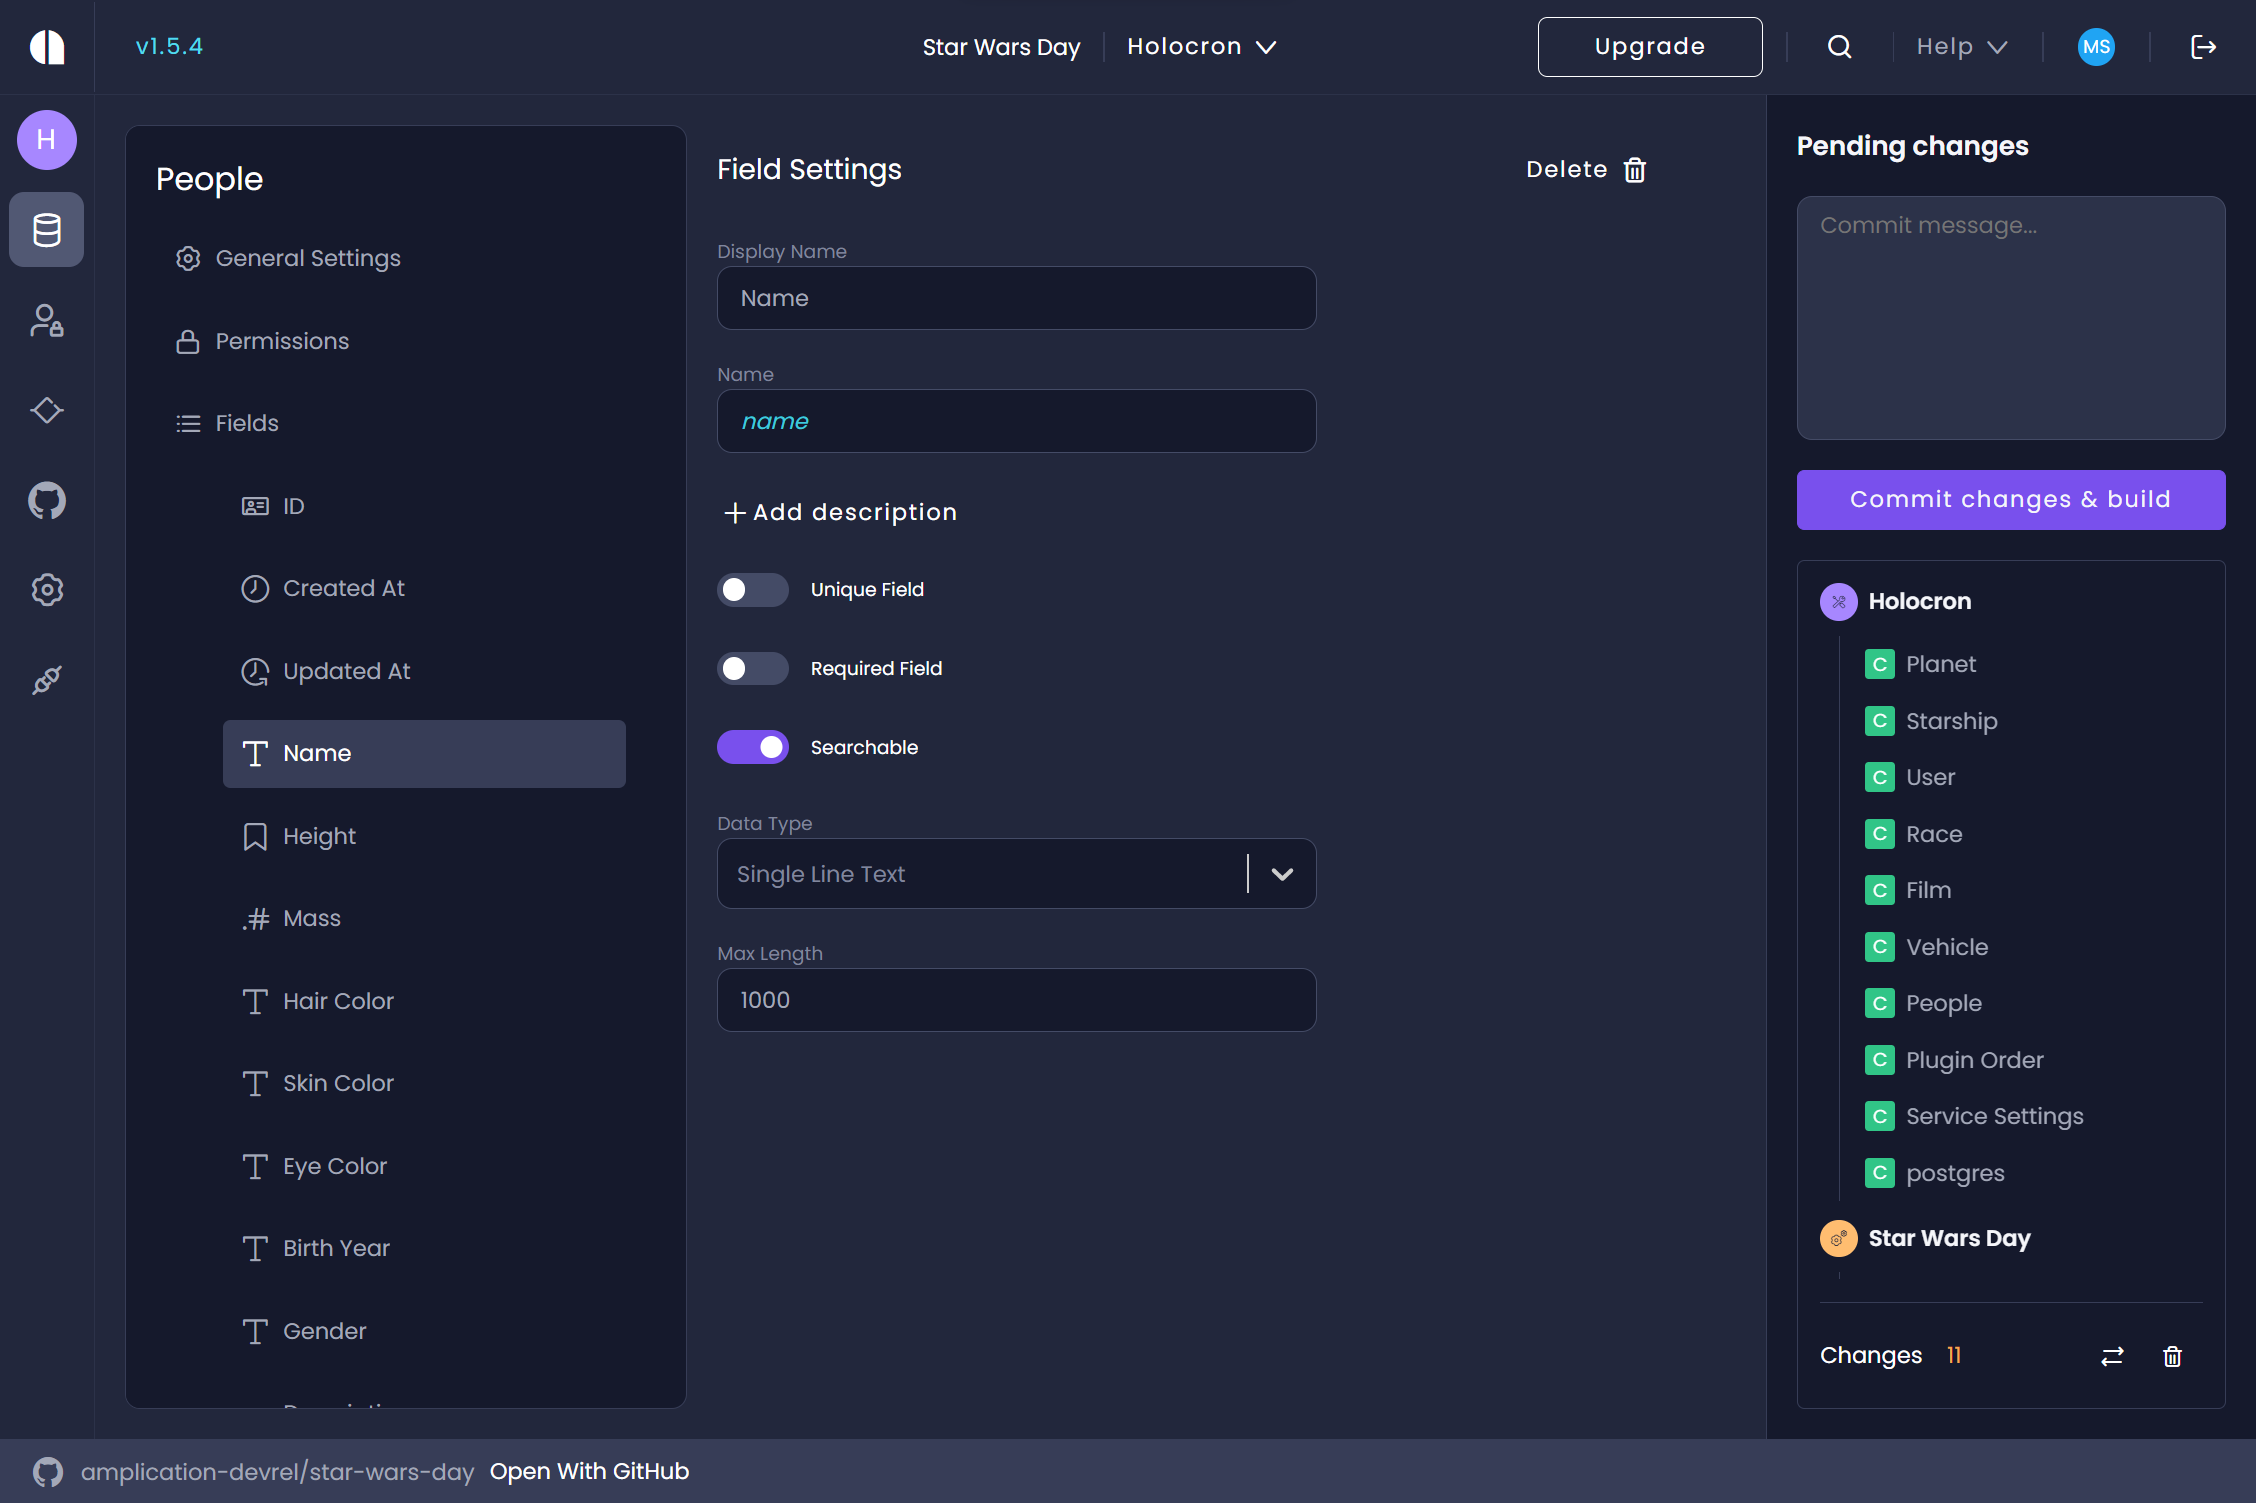Open Race in pending changes
This screenshot has height=1503, width=2256.
[1934, 834]
